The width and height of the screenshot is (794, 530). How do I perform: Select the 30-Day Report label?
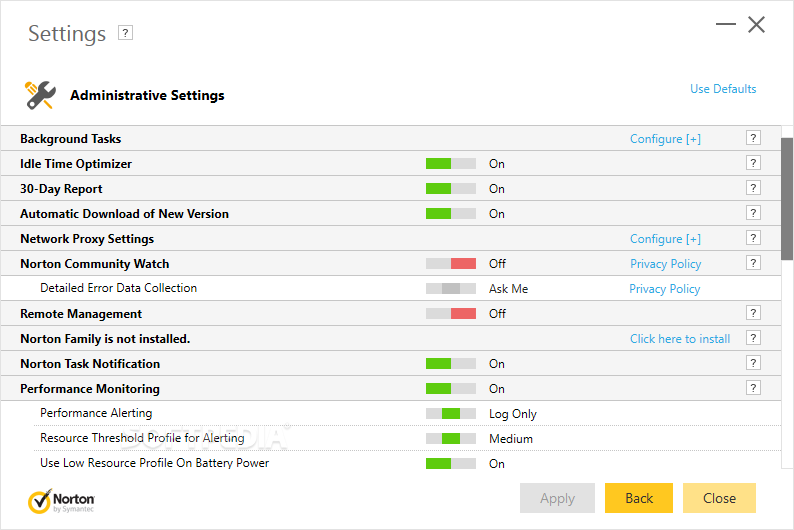tap(61, 189)
